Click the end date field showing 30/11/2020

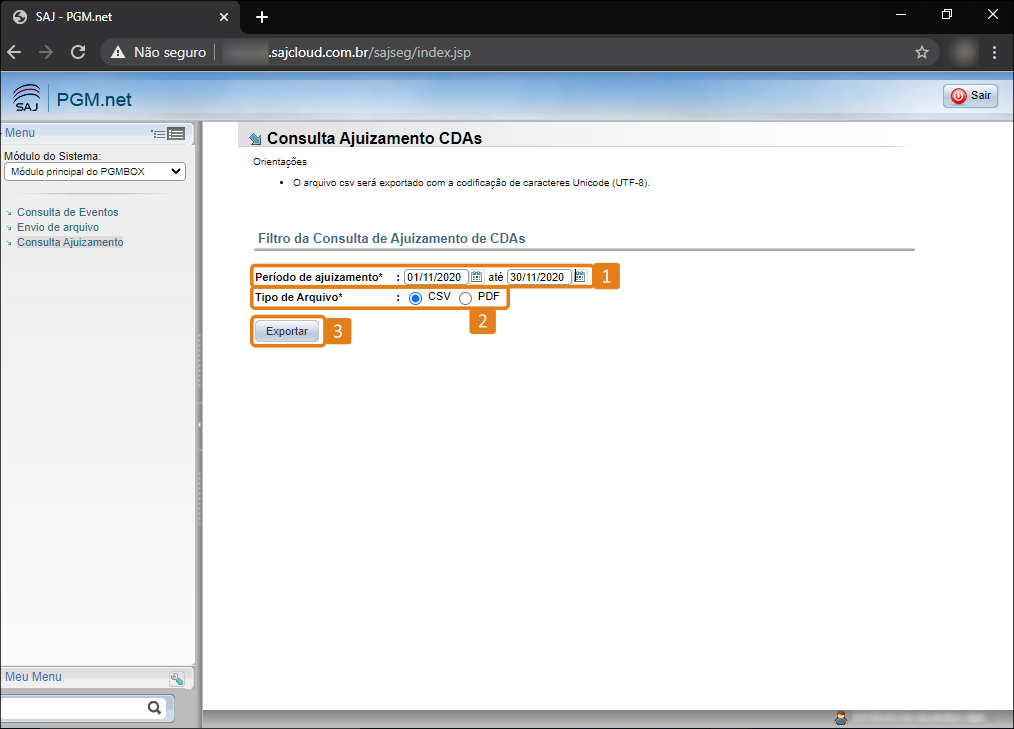(x=539, y=277)
